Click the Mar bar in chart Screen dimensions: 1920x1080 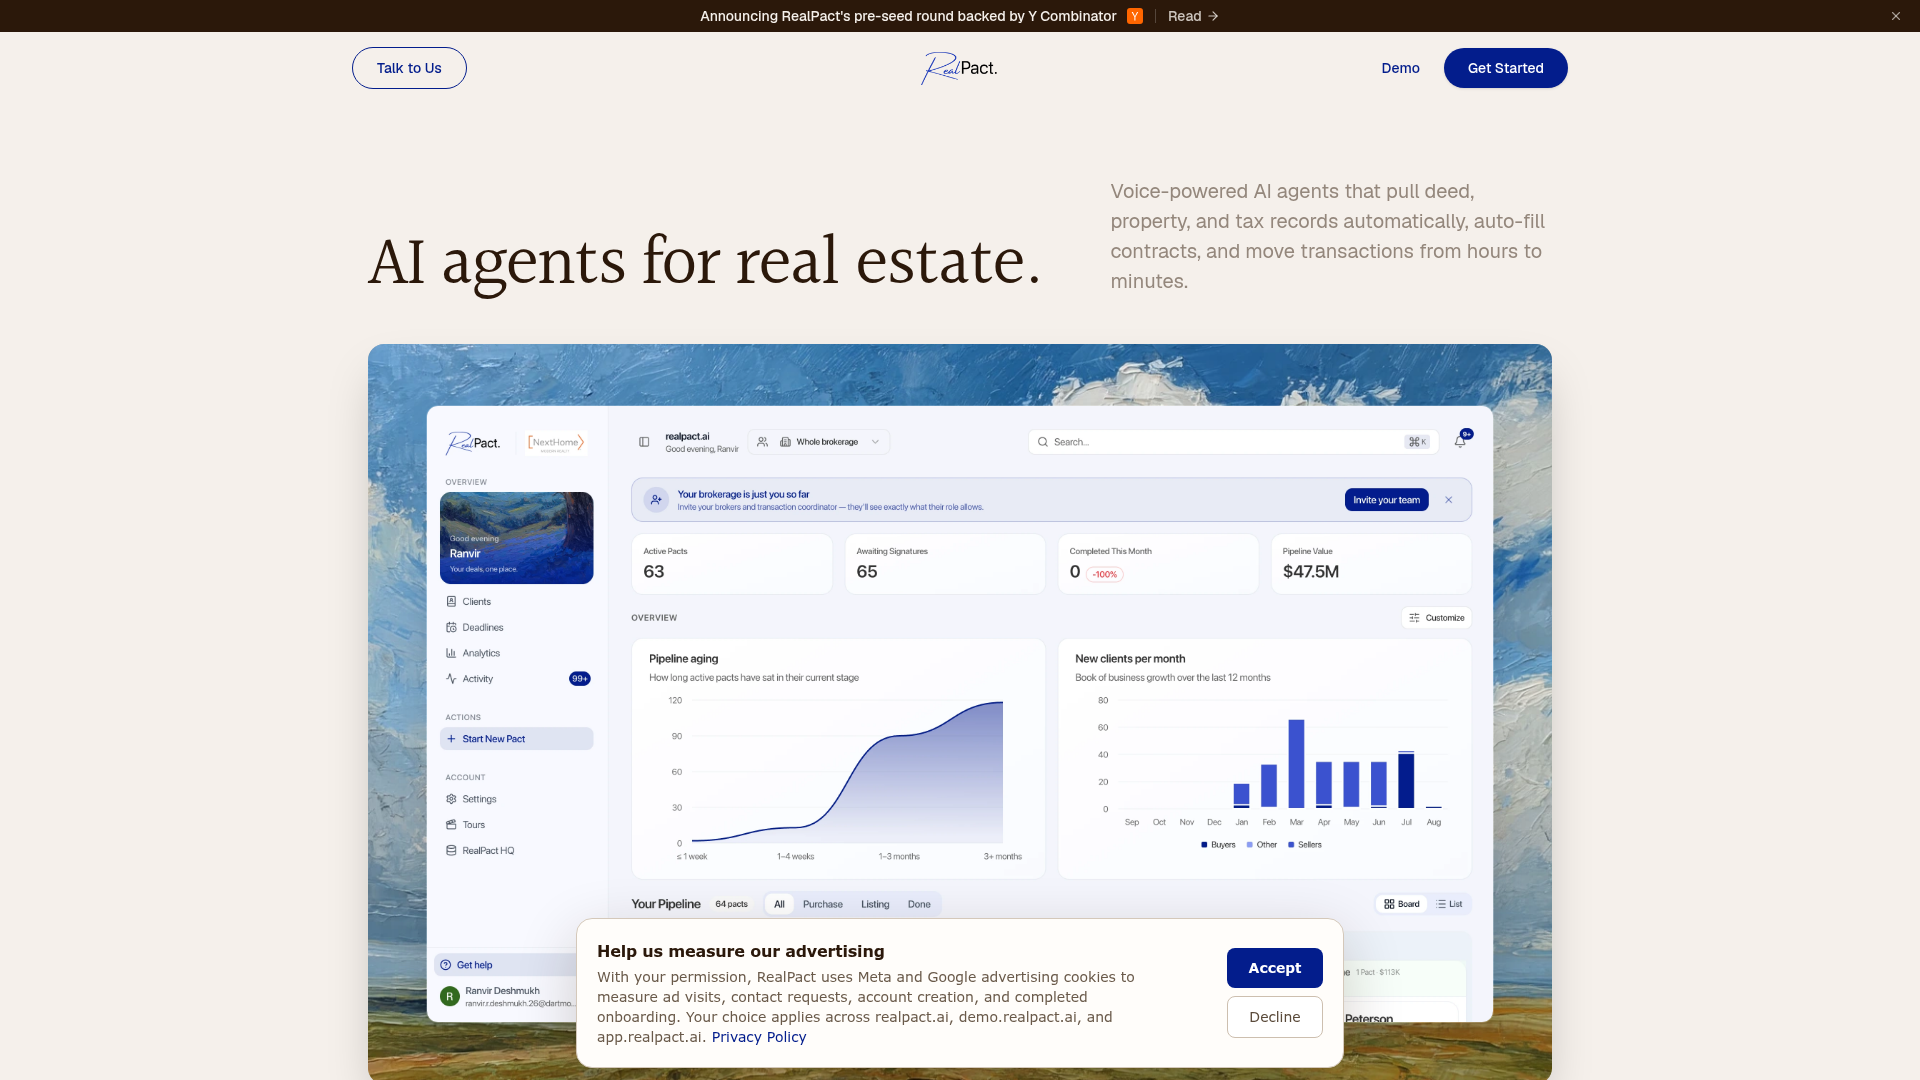[x=1296, y=763]
